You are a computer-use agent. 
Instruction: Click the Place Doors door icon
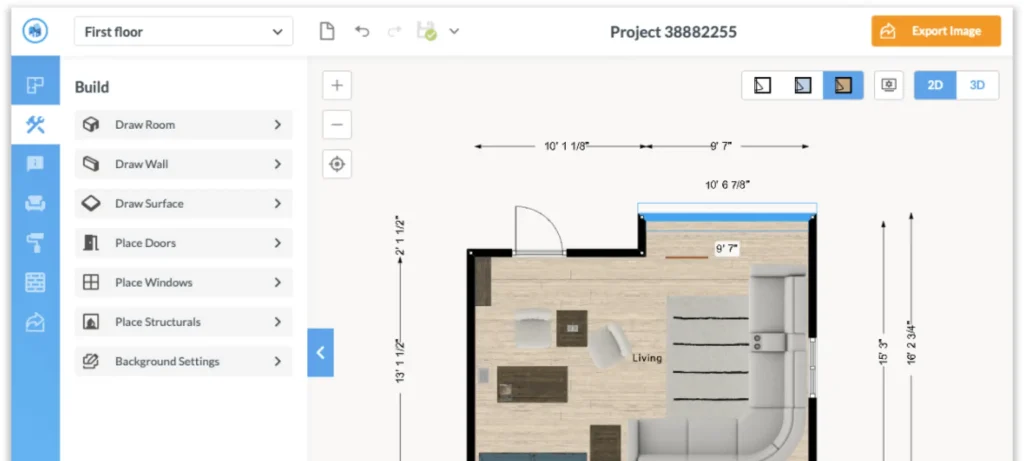pos(91,243)
